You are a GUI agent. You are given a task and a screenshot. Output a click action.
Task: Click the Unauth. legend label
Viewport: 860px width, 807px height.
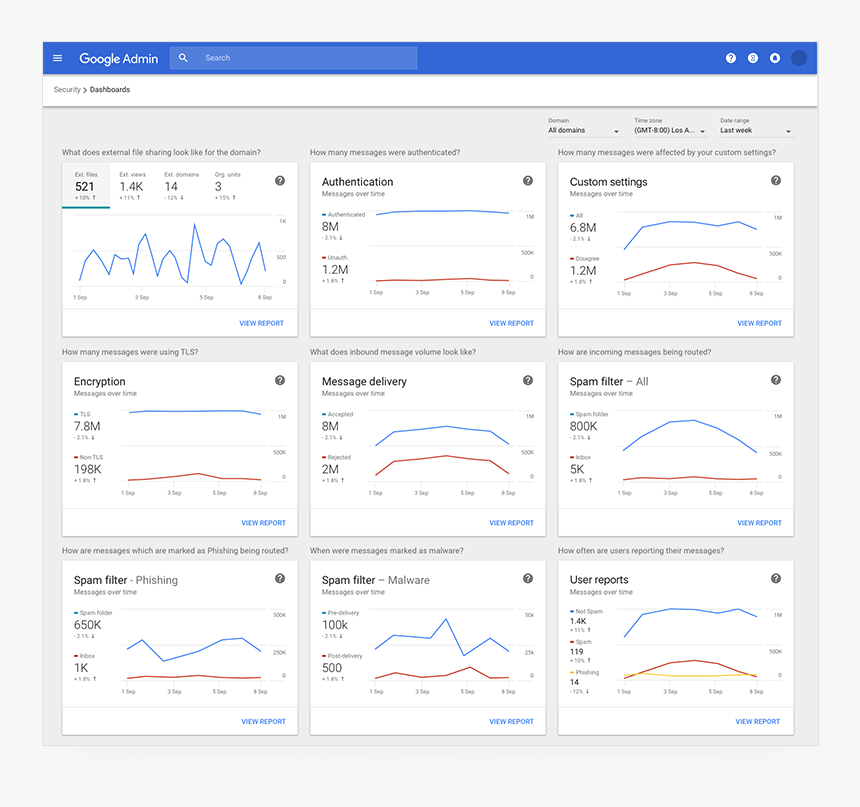click(x=338, y=258)
